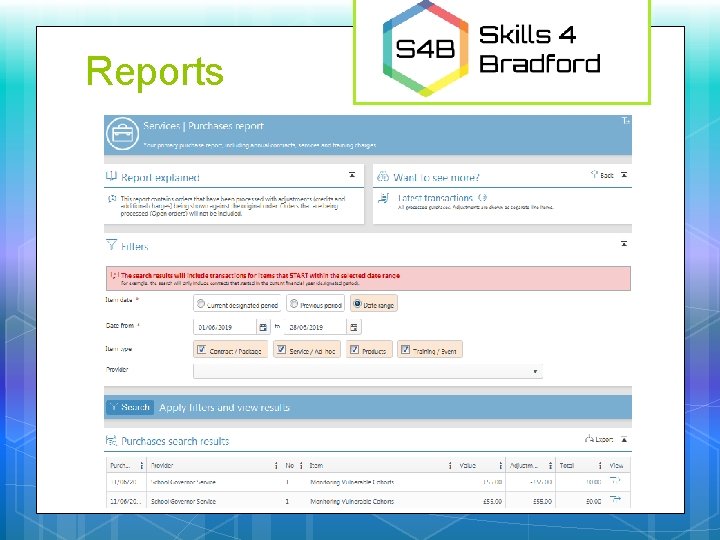Click the text size icon in report header

[625, 121]
